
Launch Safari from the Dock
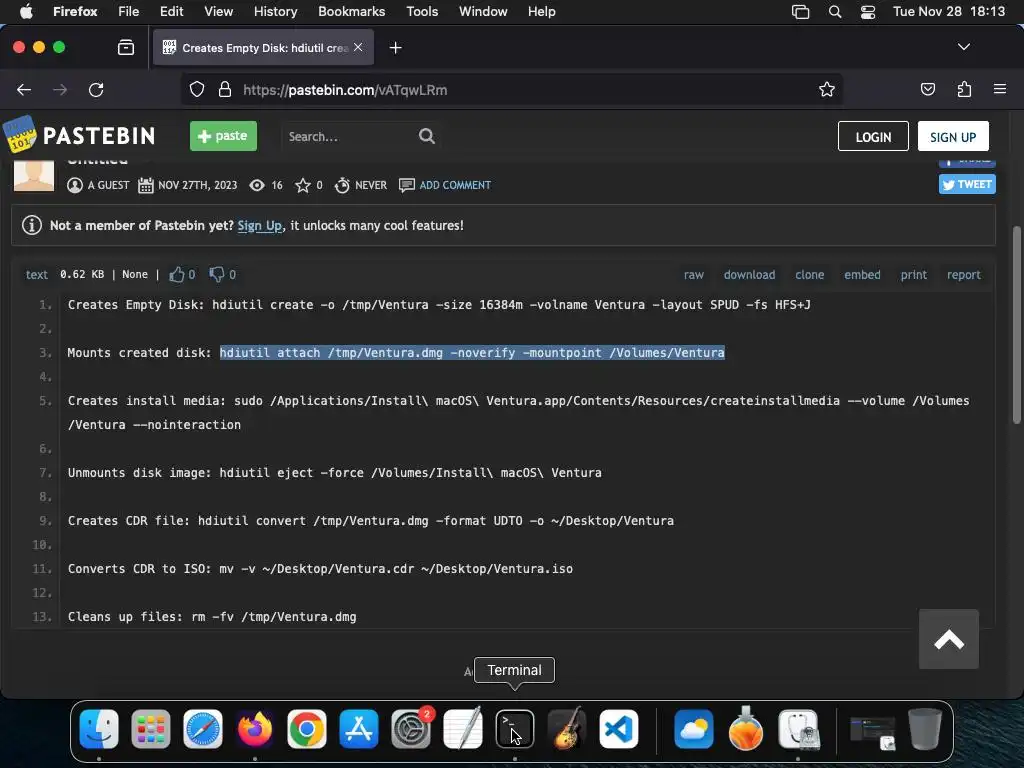point(202,729)
